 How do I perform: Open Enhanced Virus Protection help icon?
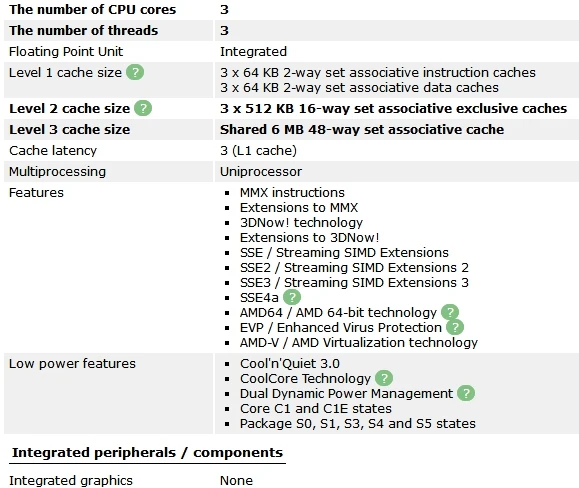tap(455, 327)
